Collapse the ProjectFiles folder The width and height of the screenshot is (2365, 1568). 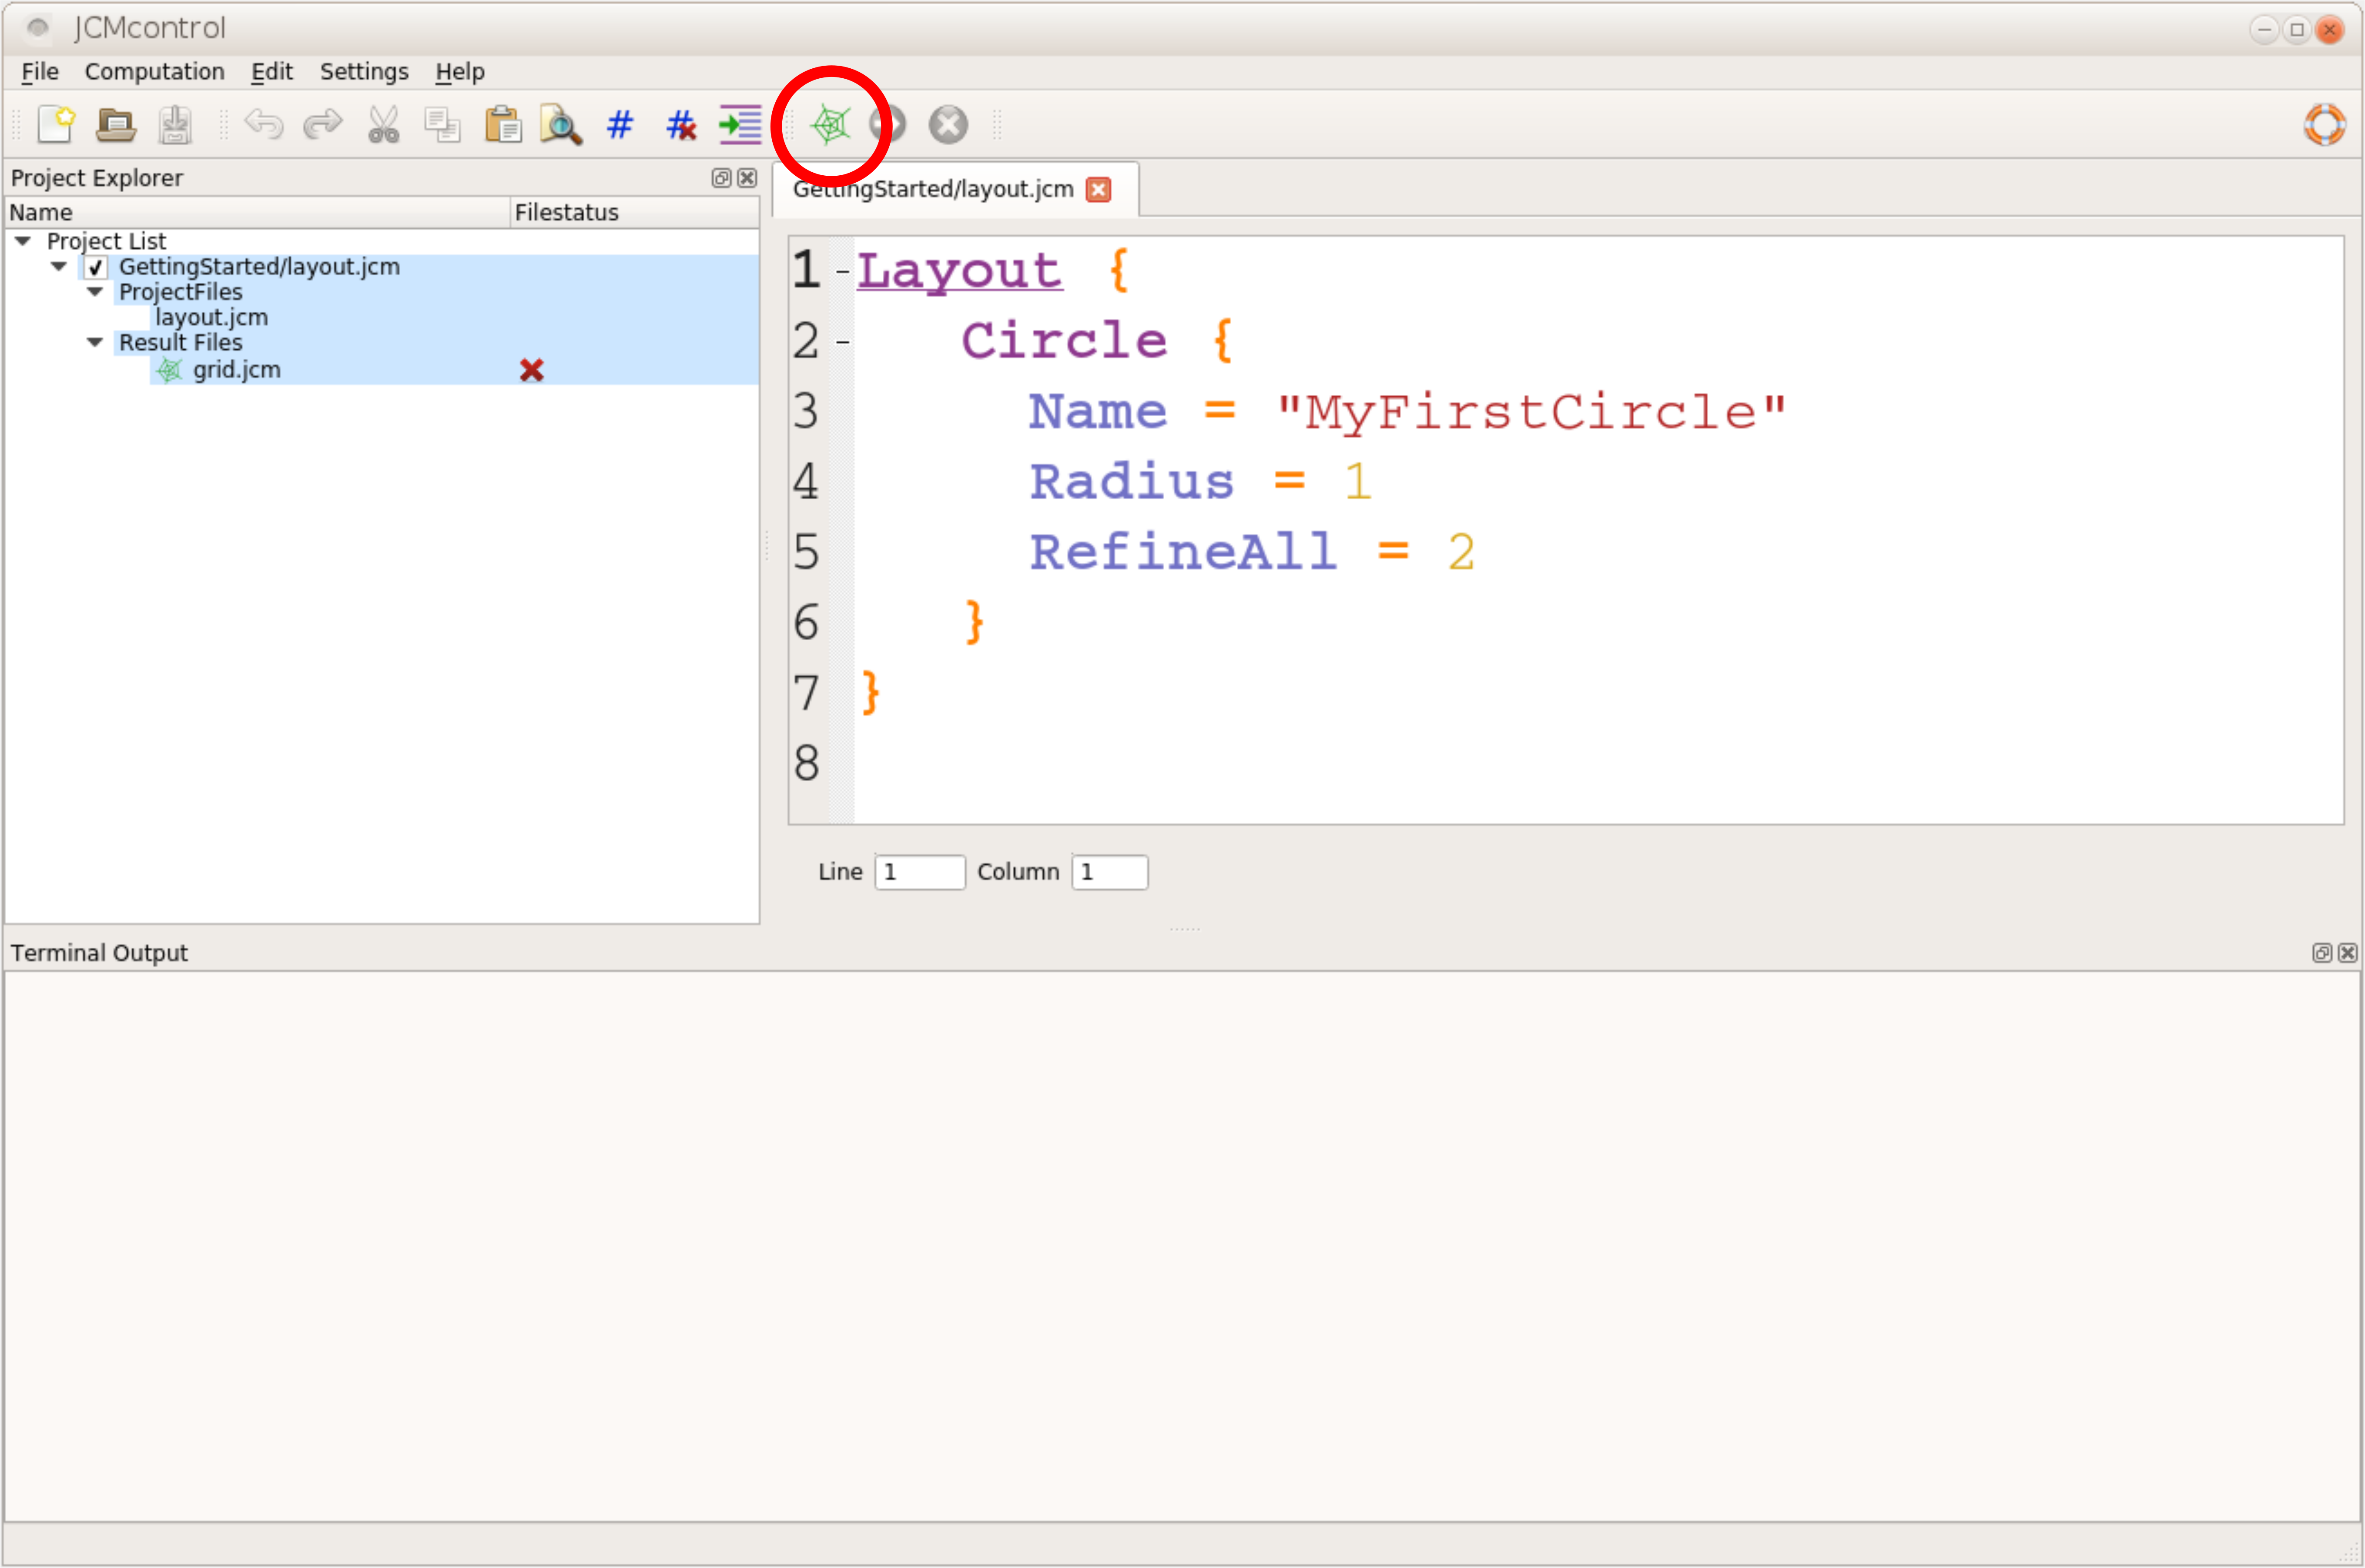click(x=95, y=292)
